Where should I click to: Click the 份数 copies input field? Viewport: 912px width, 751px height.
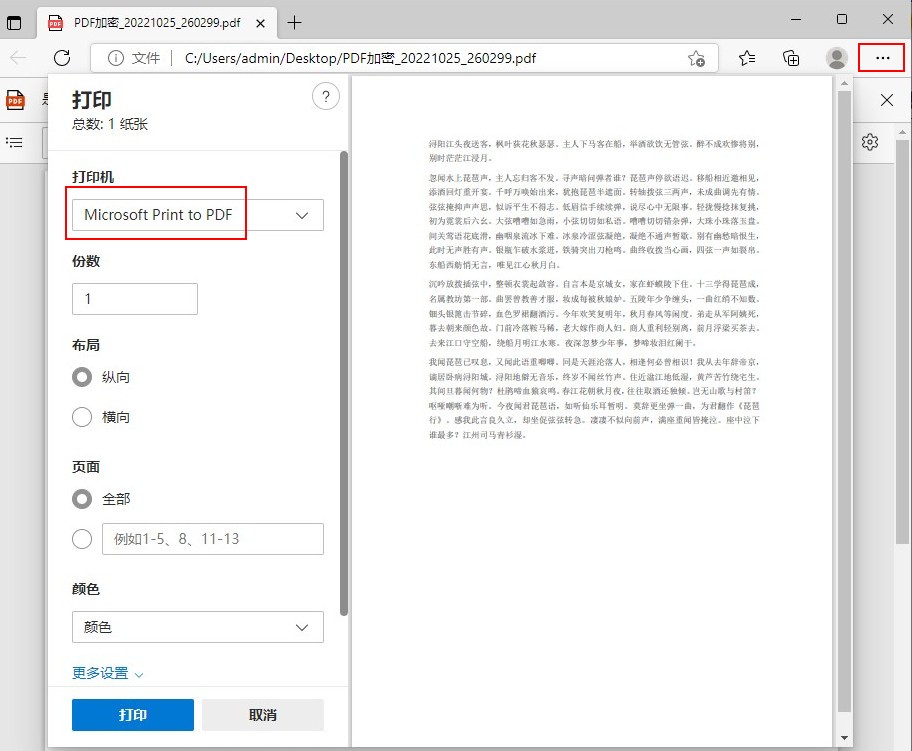click(134, 298)
